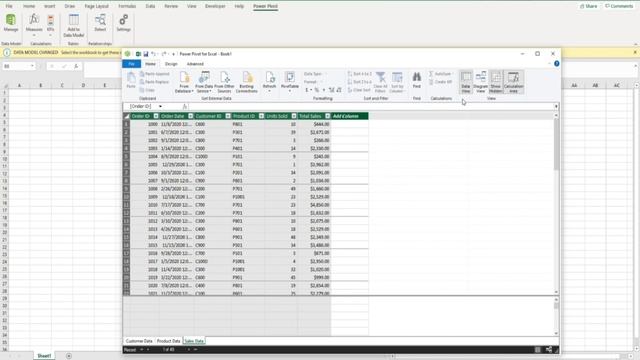Open Customer ID column filter dropdown

pos(228,116)
